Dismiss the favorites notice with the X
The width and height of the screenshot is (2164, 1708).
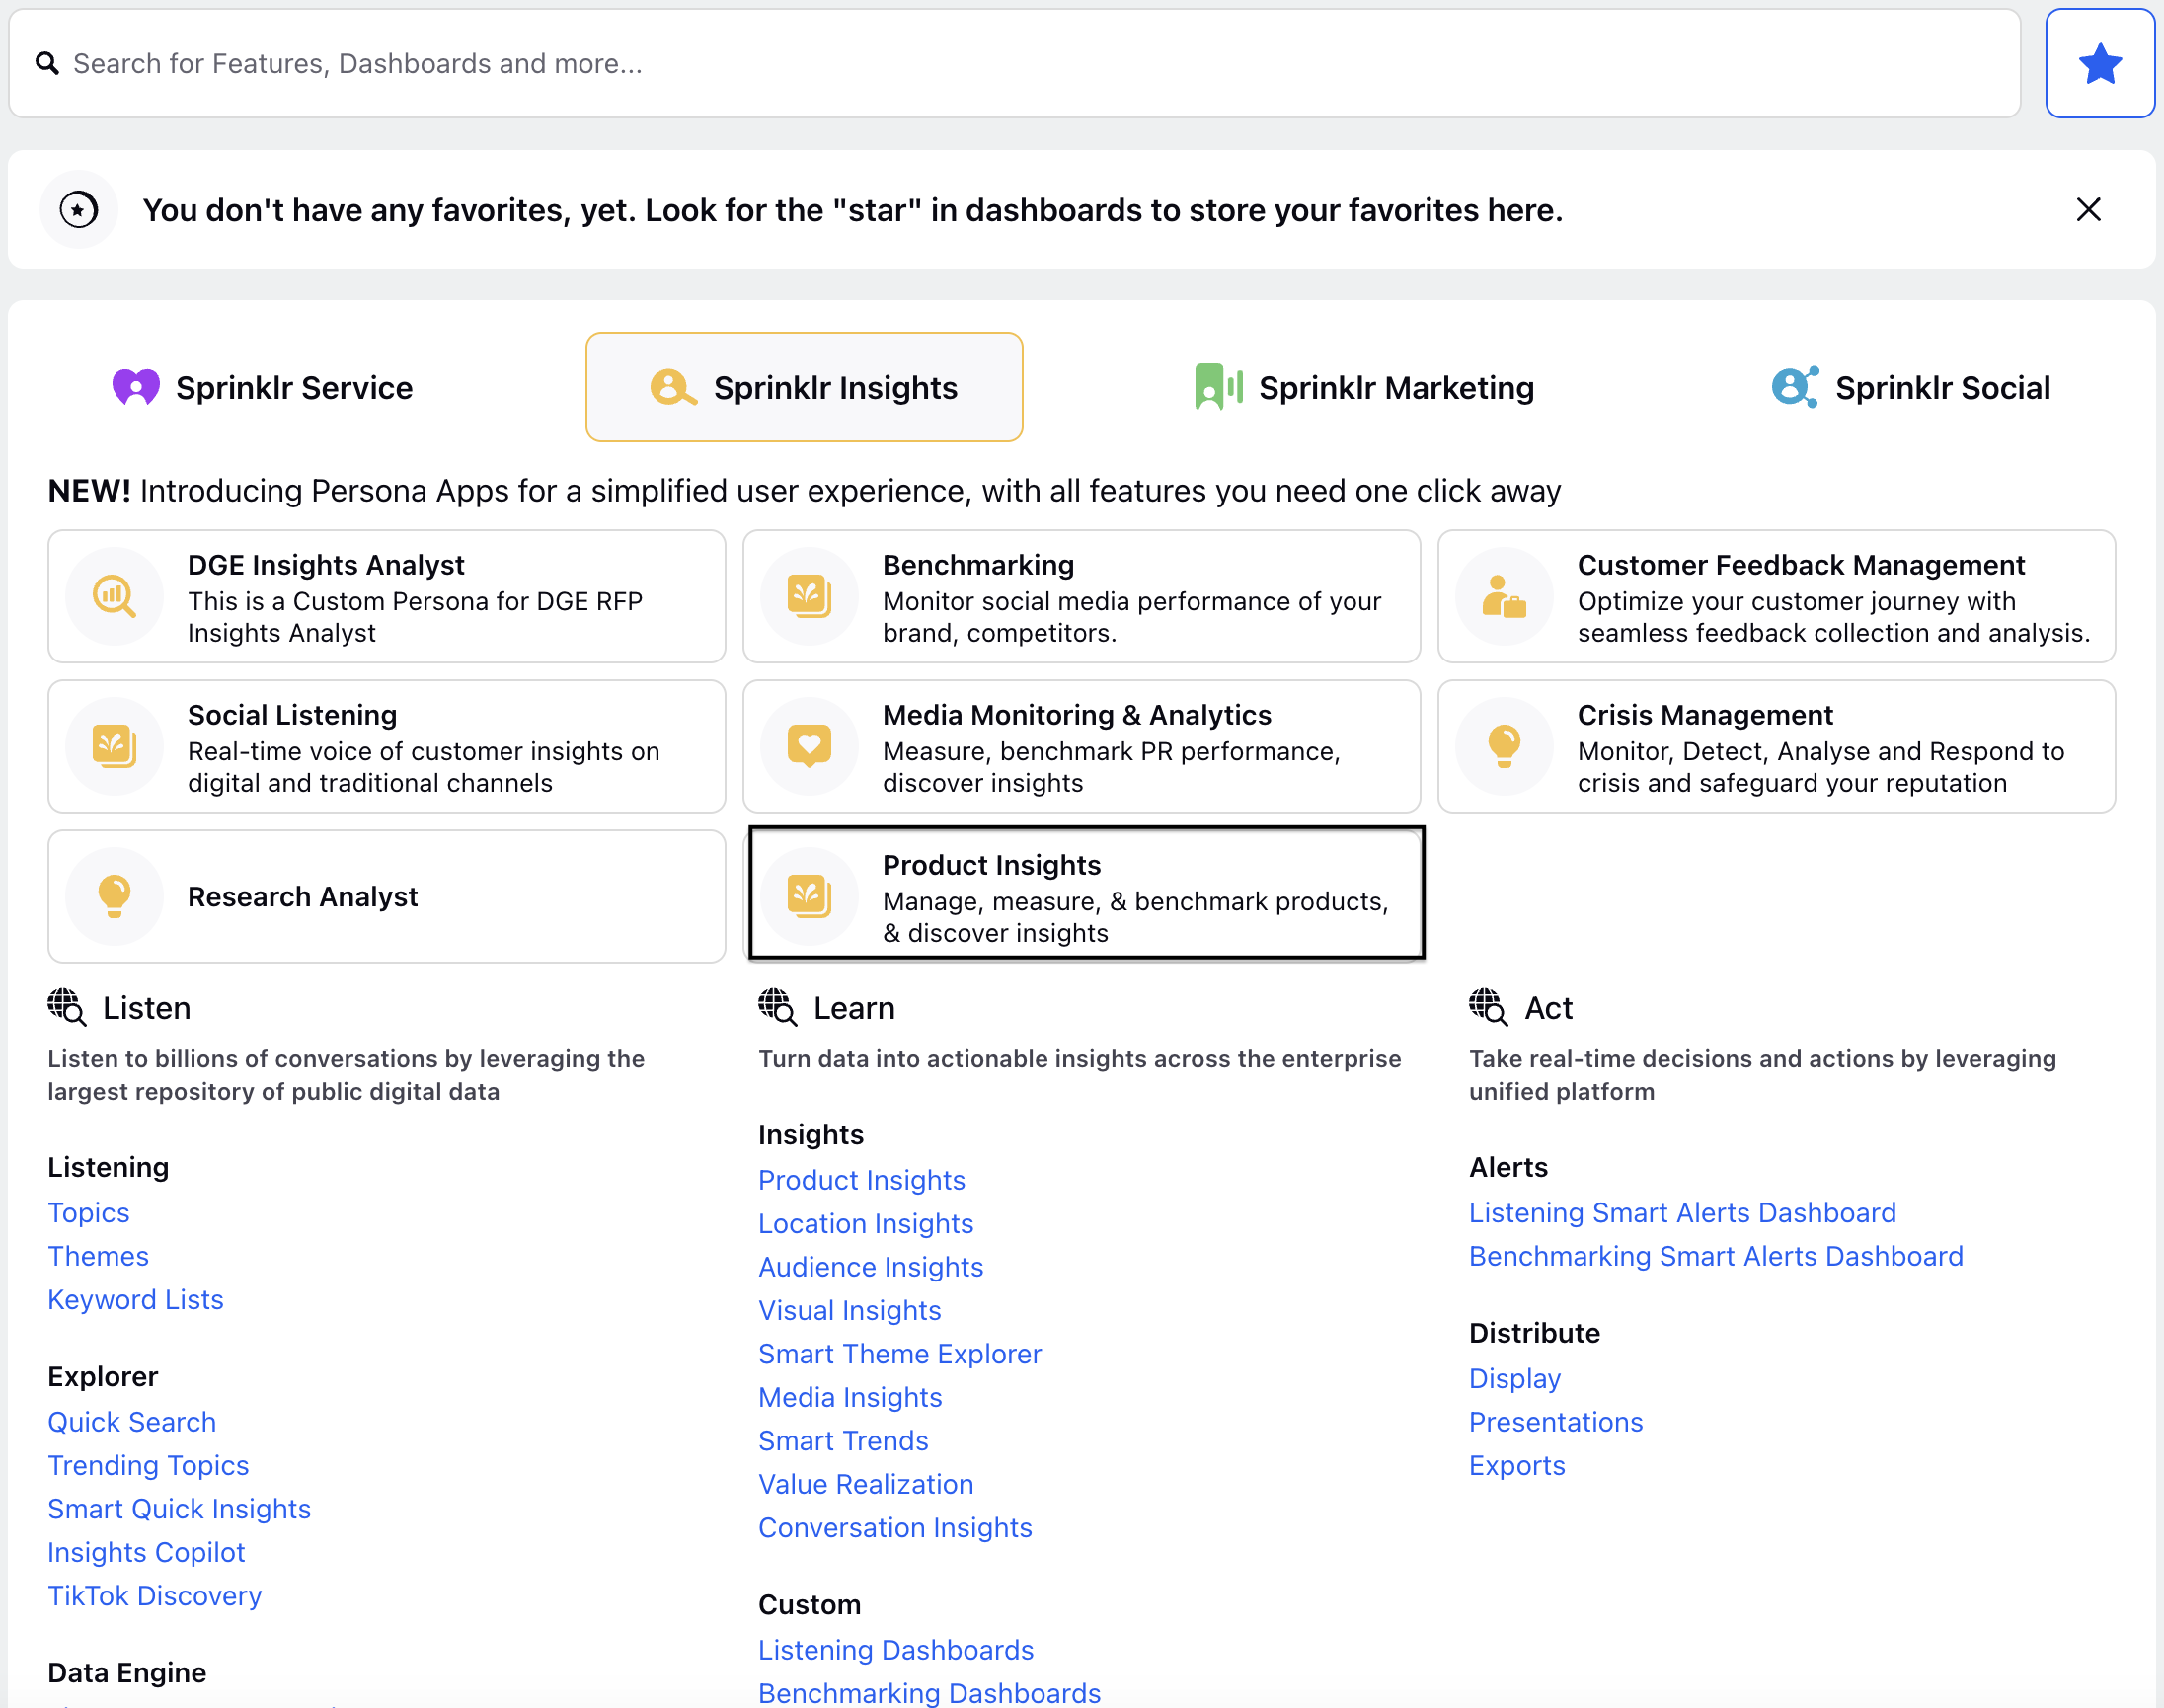pos(2088,209)
